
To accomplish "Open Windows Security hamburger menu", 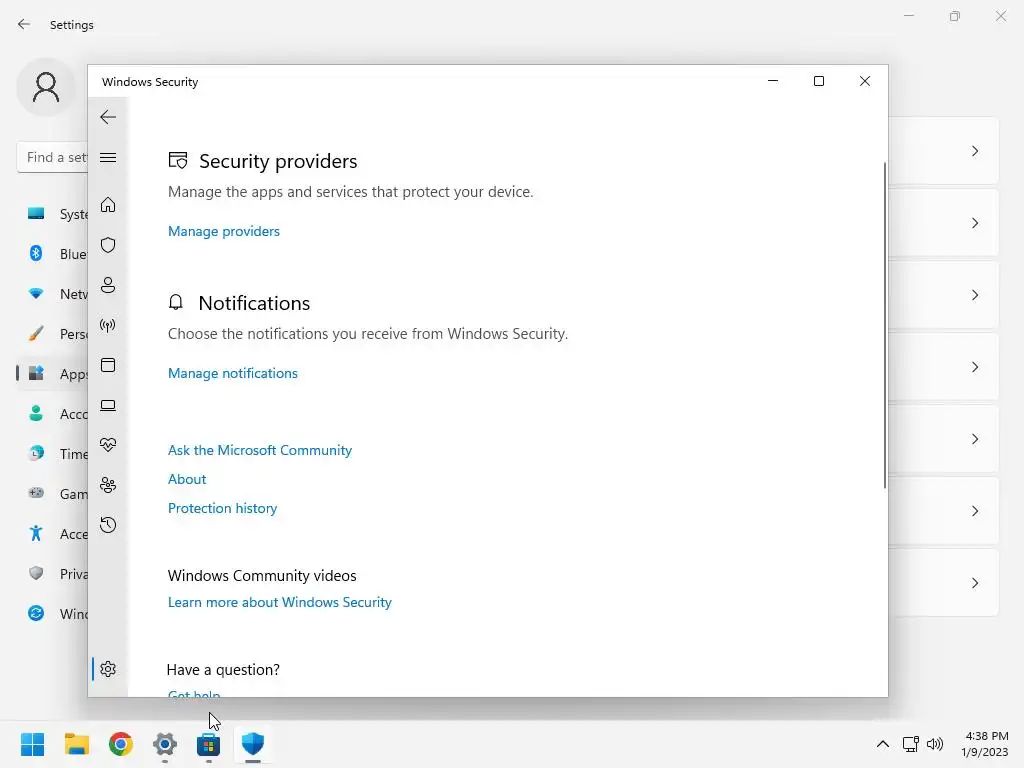I will tap(108, 157).
